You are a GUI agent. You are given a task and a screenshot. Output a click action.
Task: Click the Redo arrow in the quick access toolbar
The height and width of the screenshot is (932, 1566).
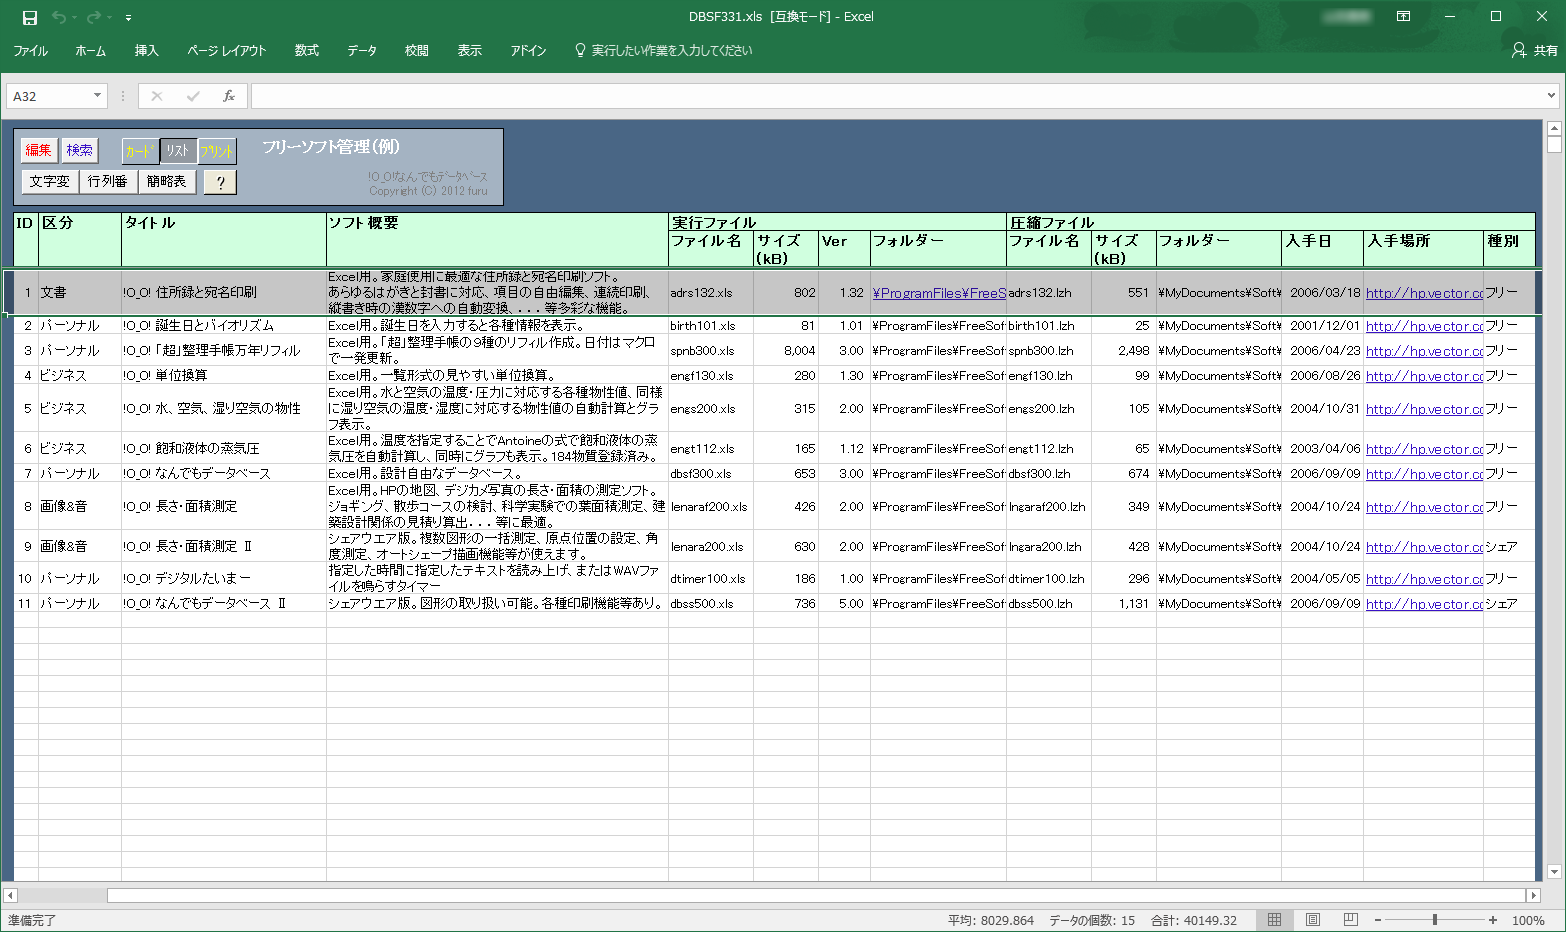94,17
